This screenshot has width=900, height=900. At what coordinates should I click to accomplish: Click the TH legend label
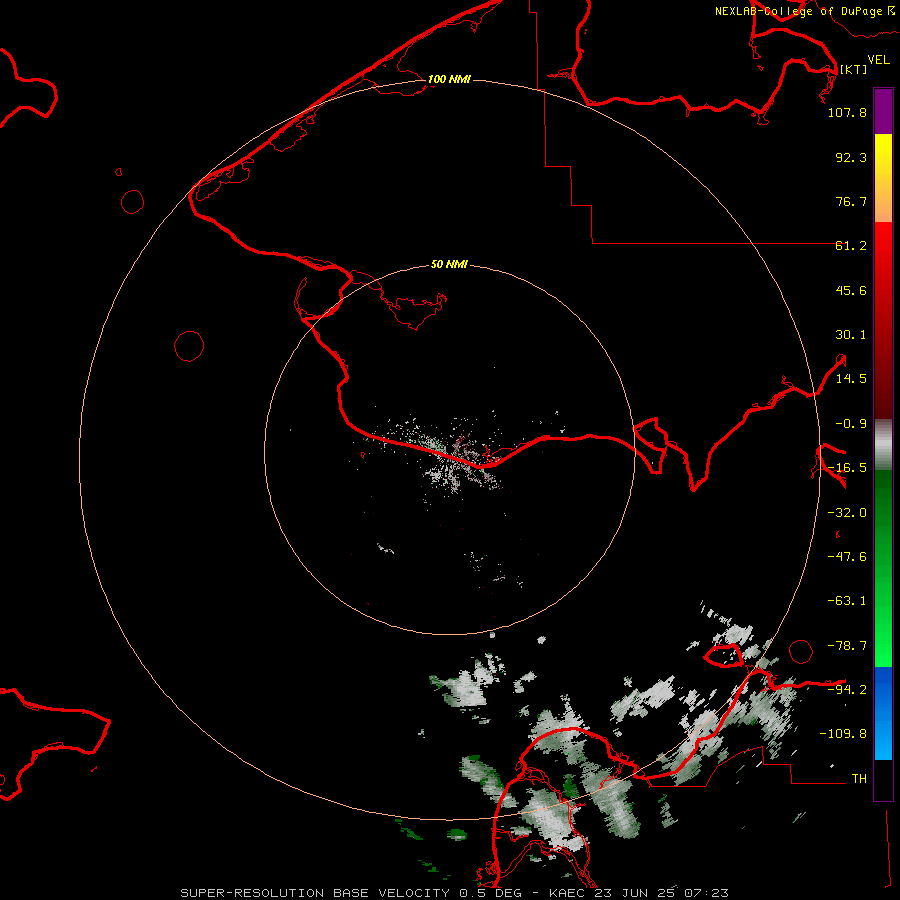[x=859, y=779]
